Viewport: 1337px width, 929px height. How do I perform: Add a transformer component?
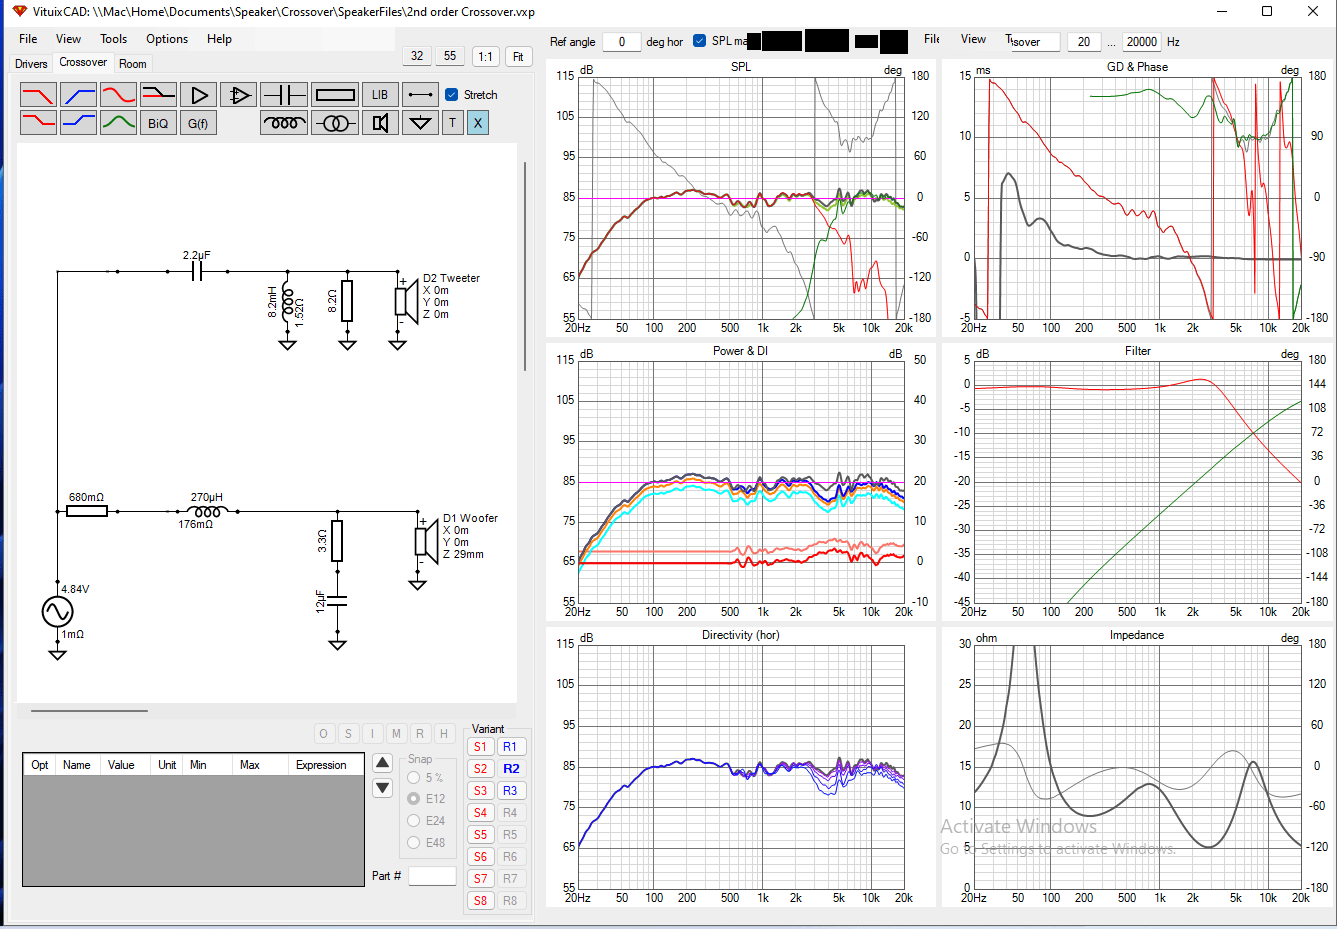point(334,123)
